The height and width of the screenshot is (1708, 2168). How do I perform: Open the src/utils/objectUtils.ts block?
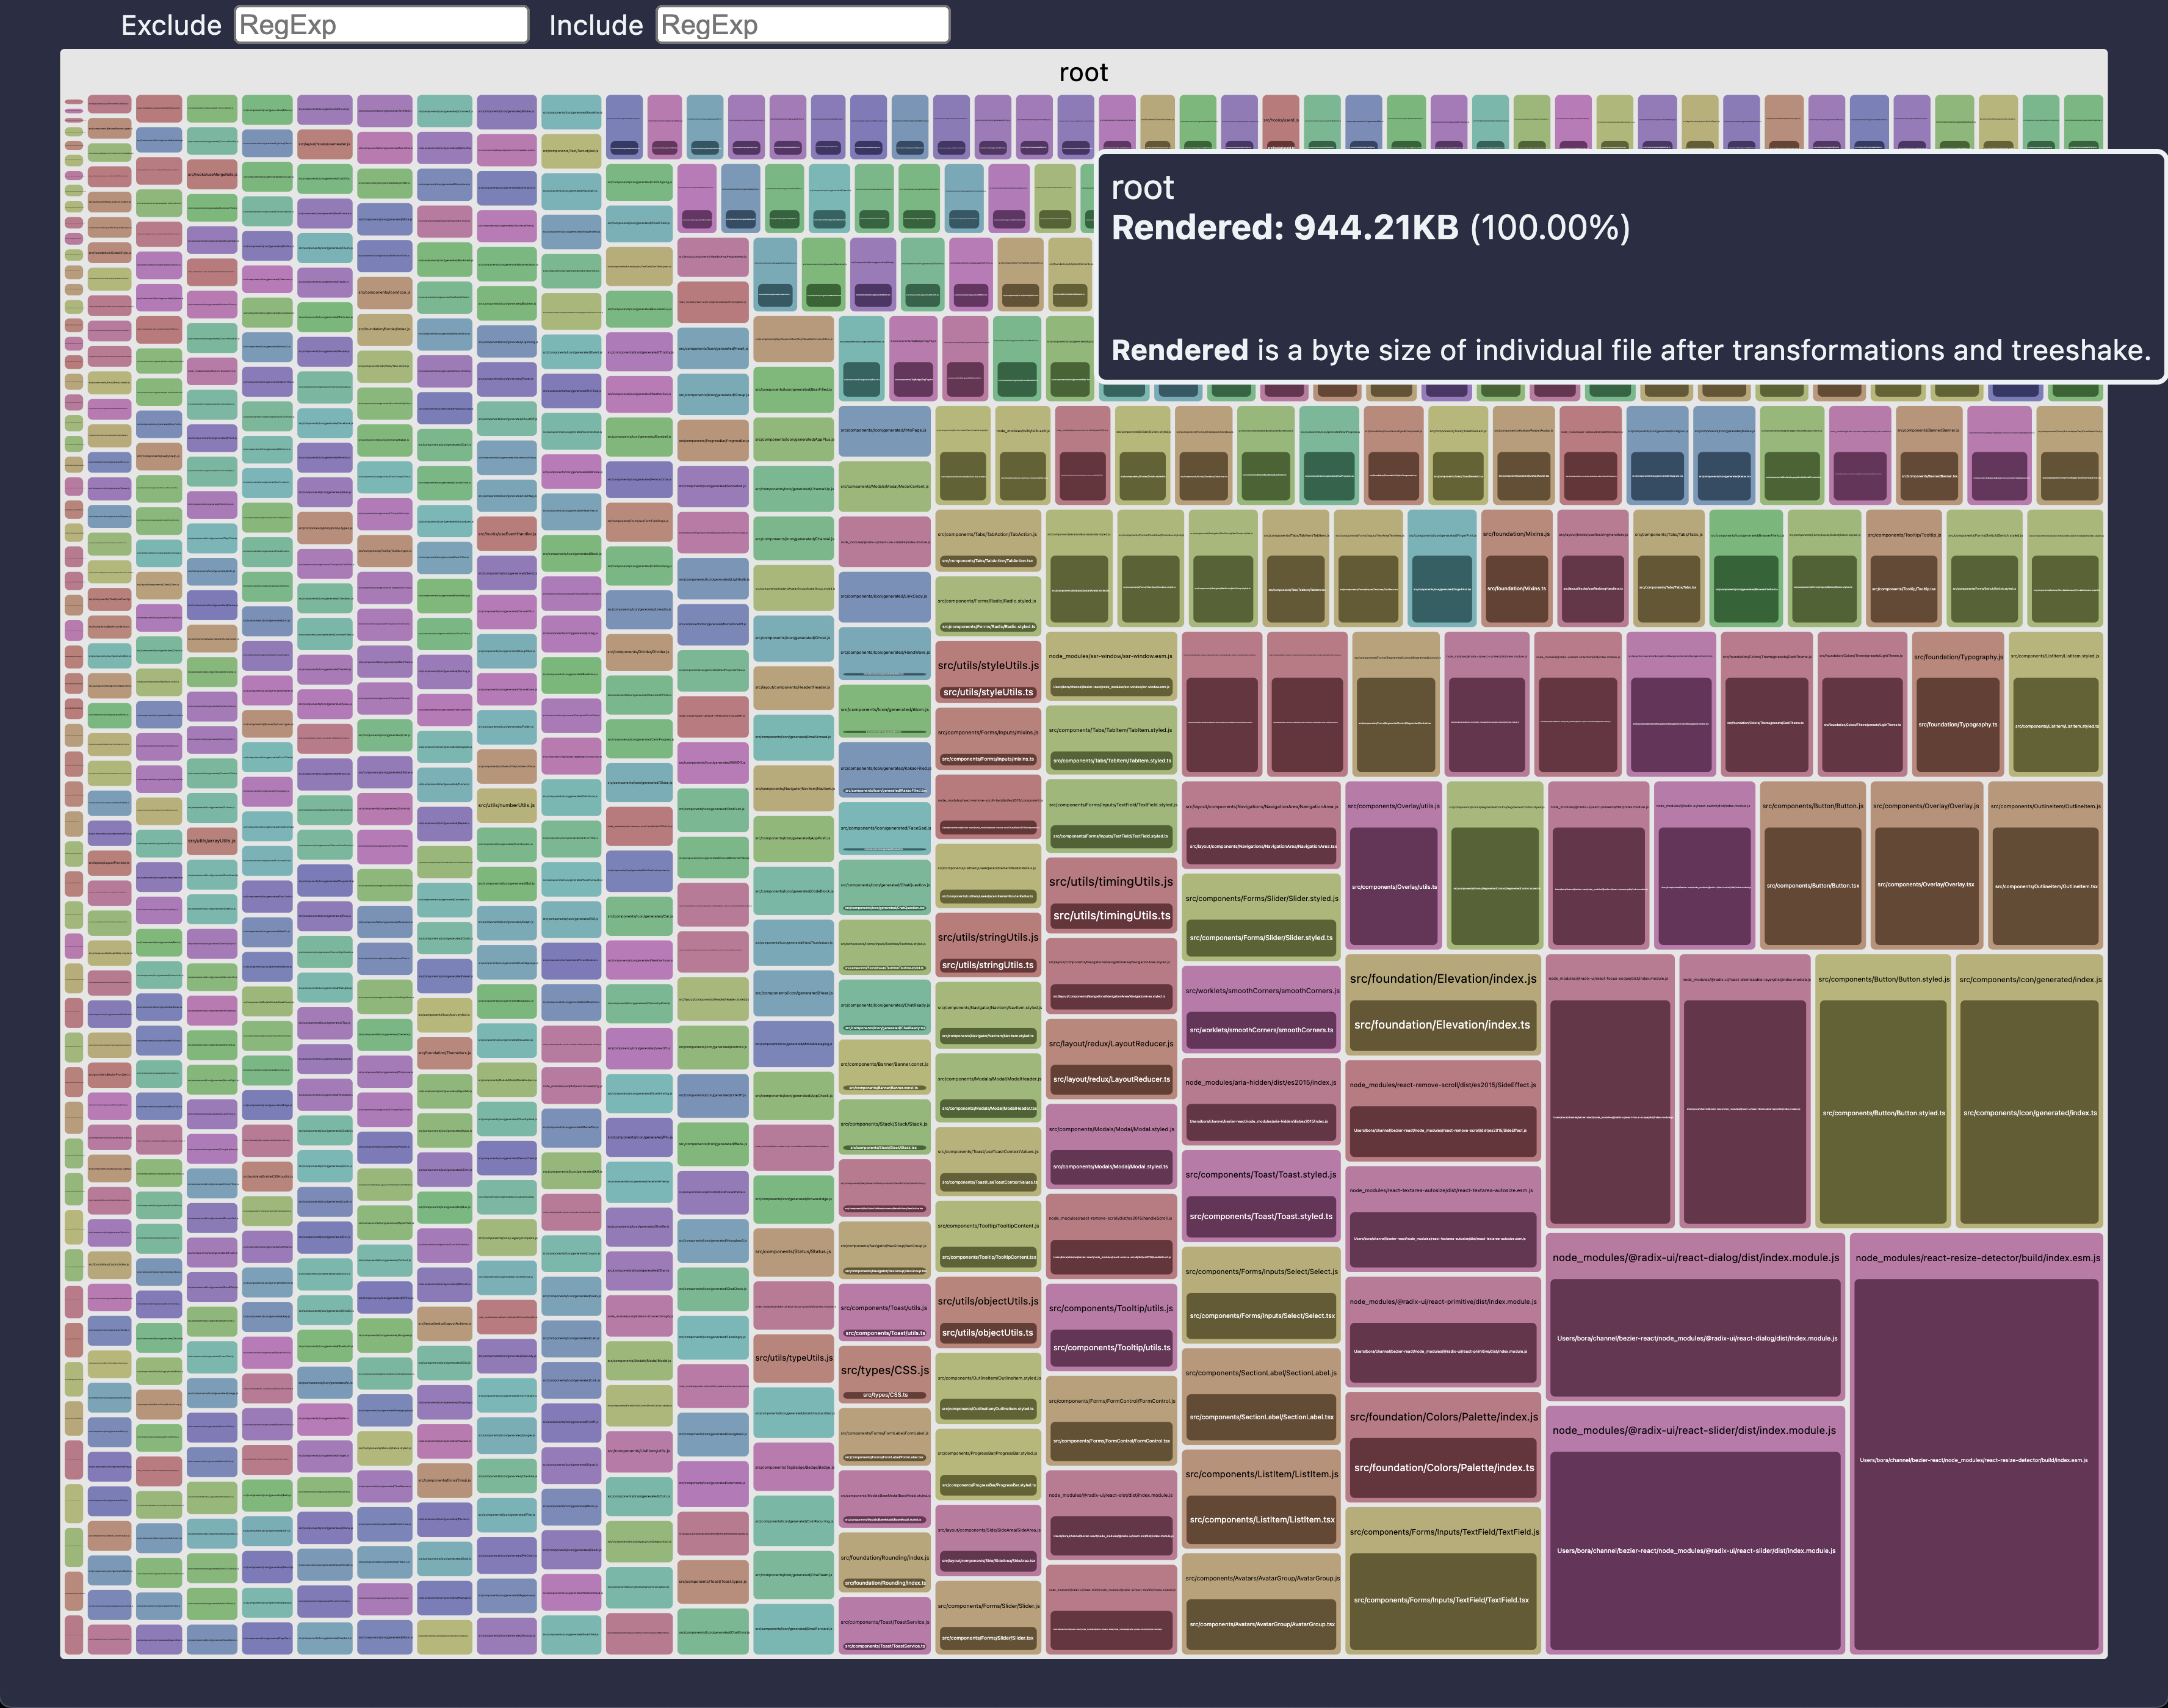[x=988, y=1332]
